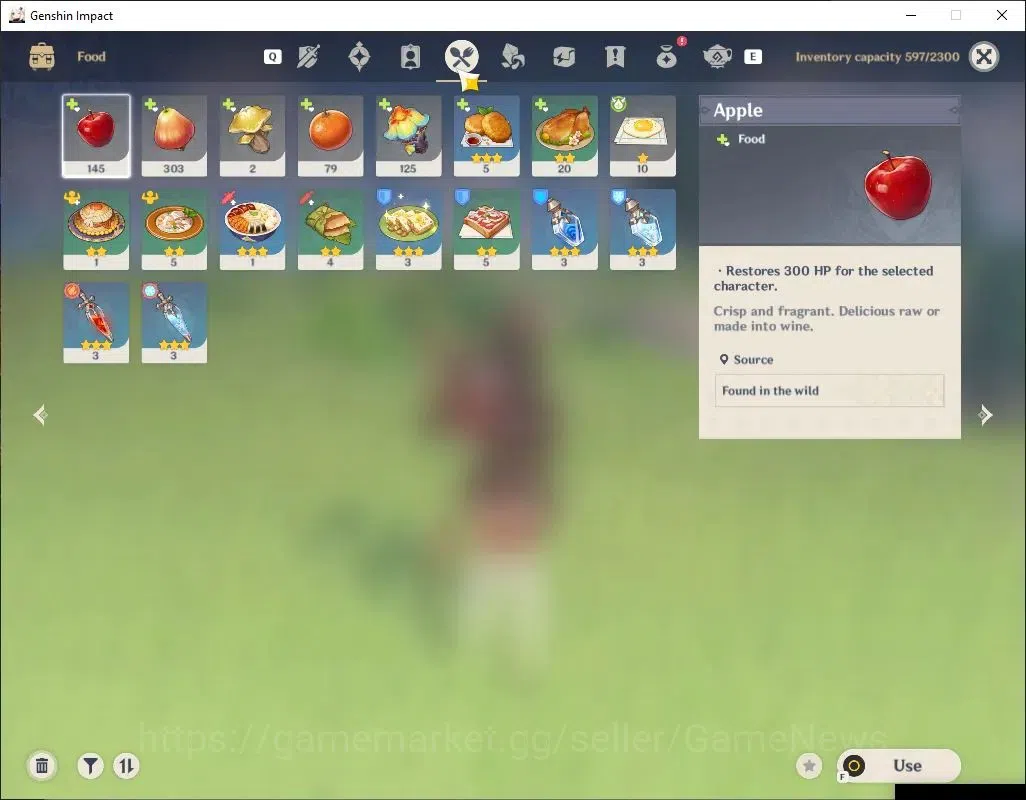
Task: Go to next page with right arrow
Action: click(985, 415)
